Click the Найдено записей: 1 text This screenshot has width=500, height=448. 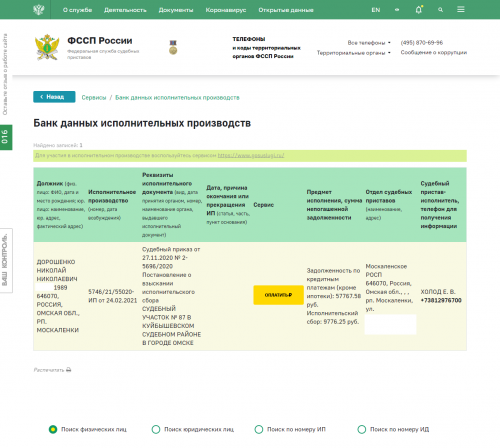point(58,145)
